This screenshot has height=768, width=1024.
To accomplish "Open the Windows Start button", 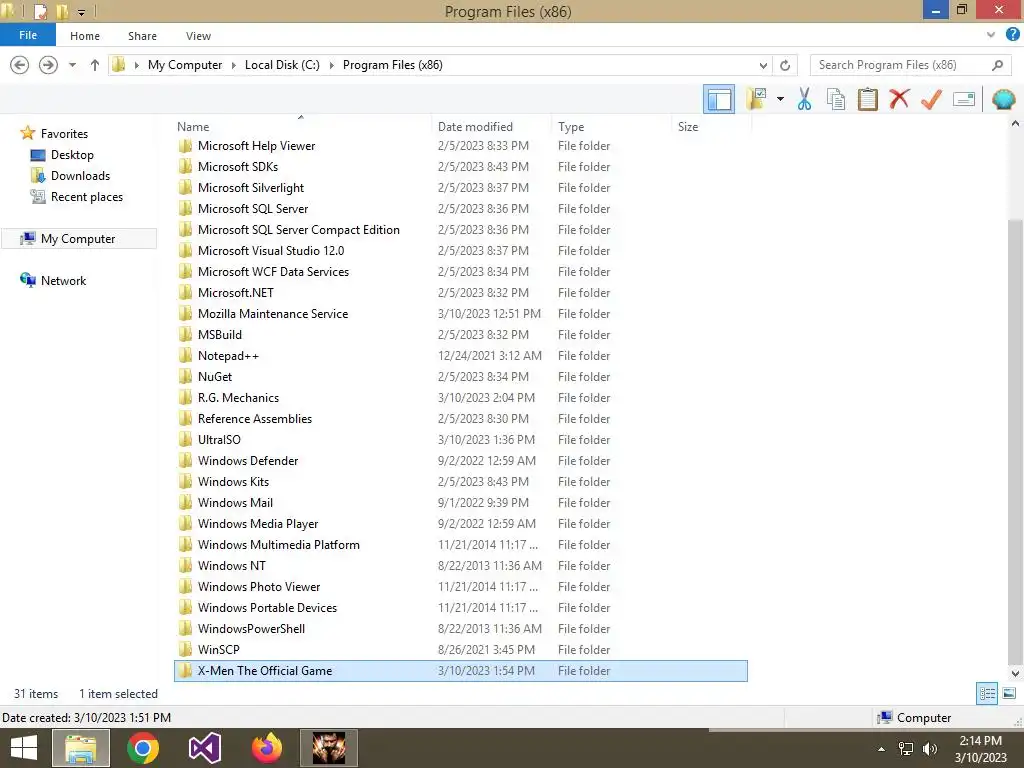I will (x=24, y=748).
